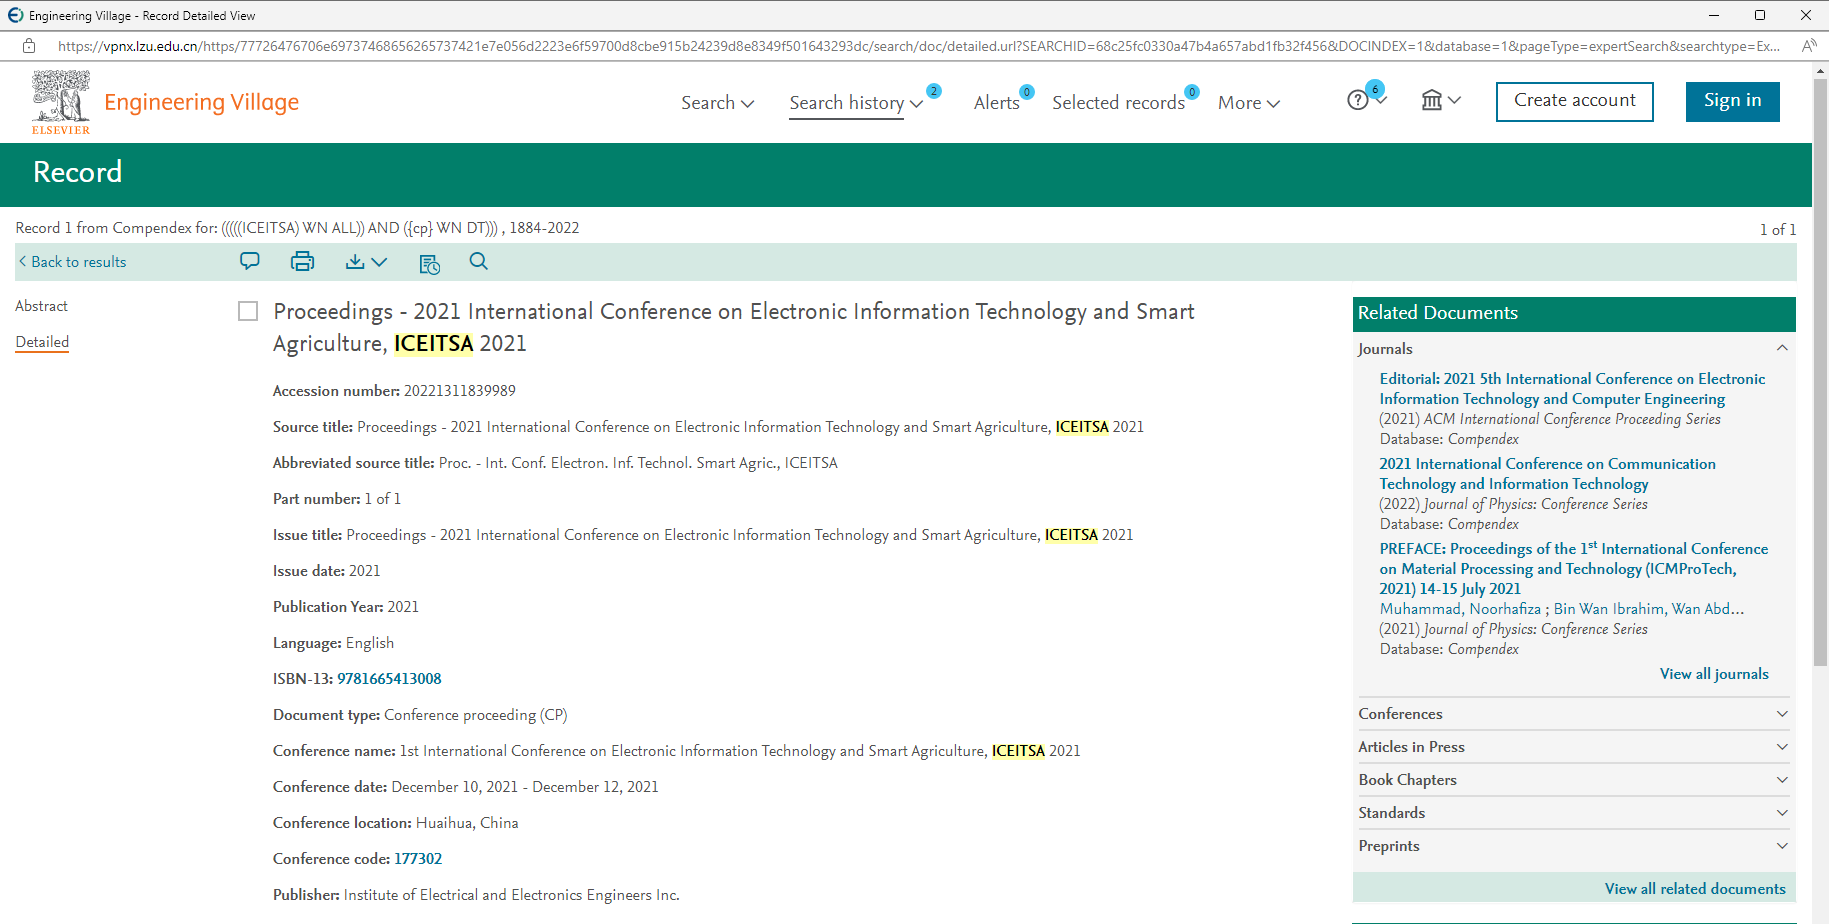
Task: Click the scrollbar up arrow
Action: coord(1820,70)
